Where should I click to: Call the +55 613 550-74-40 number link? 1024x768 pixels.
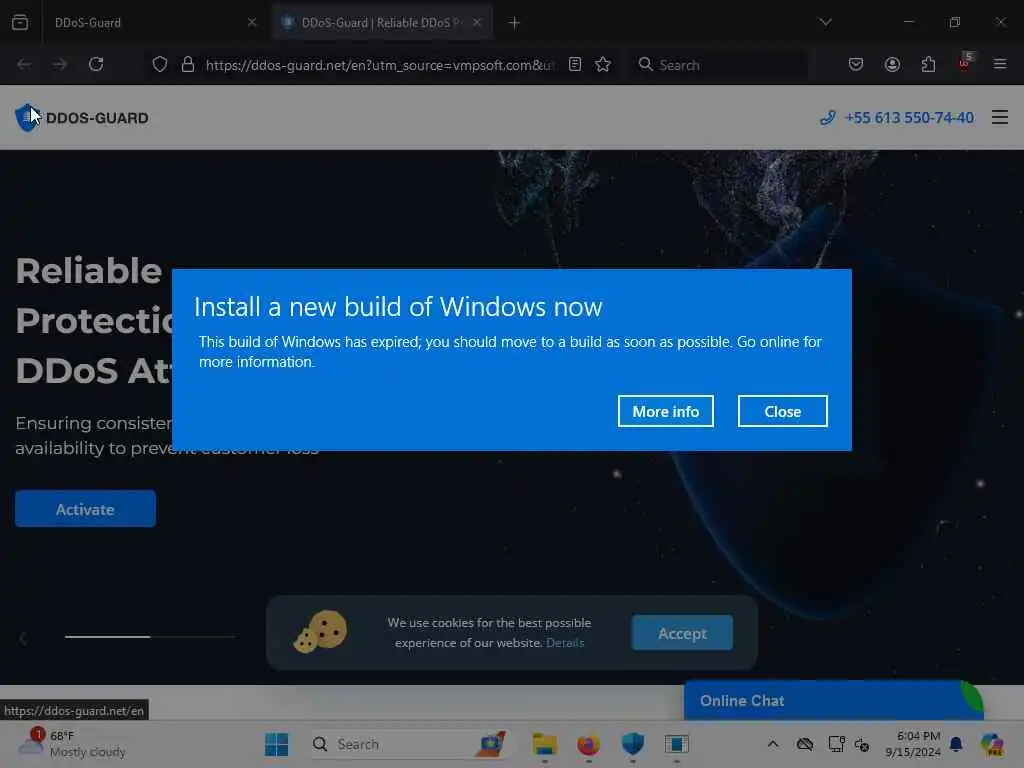tap(897, 118)
